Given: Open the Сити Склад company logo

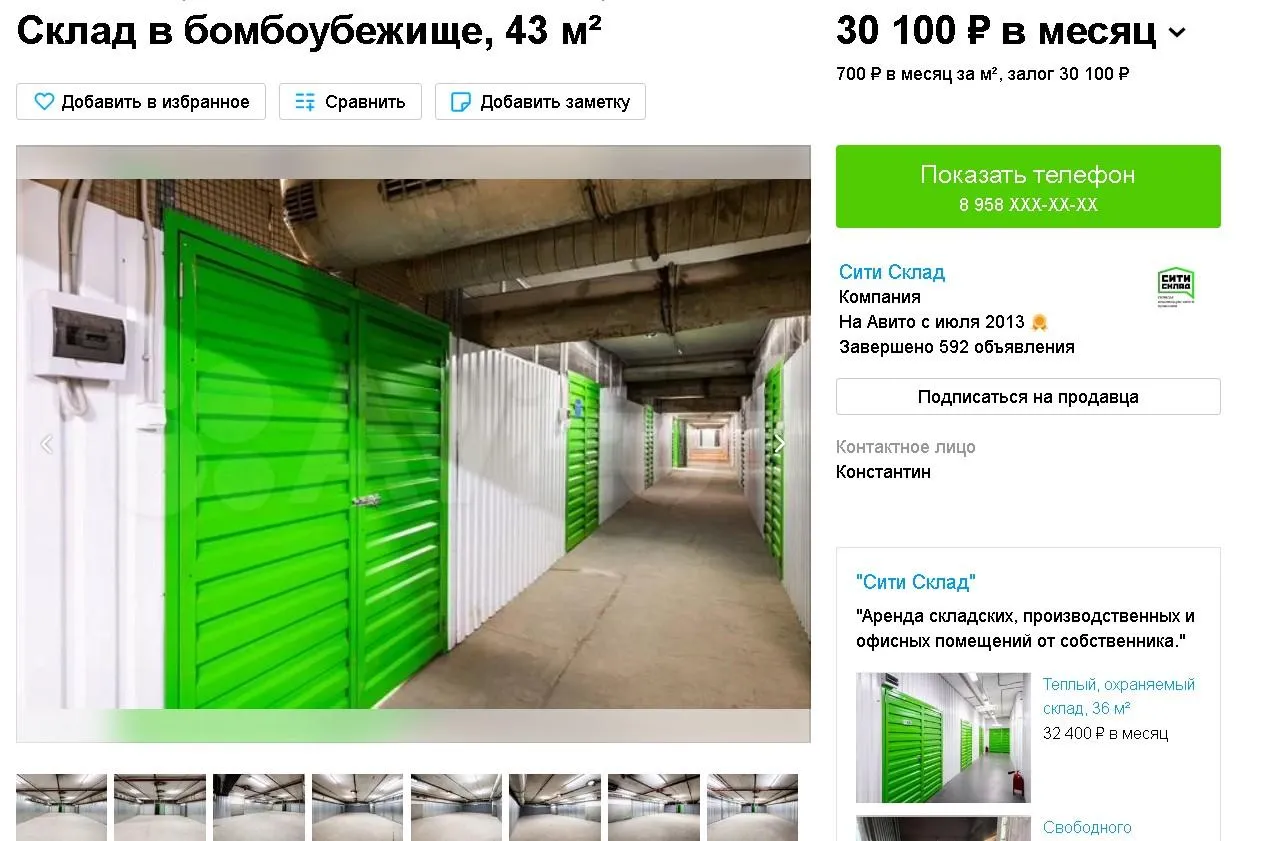Looking at the screenshot, I should (1176, 287).
